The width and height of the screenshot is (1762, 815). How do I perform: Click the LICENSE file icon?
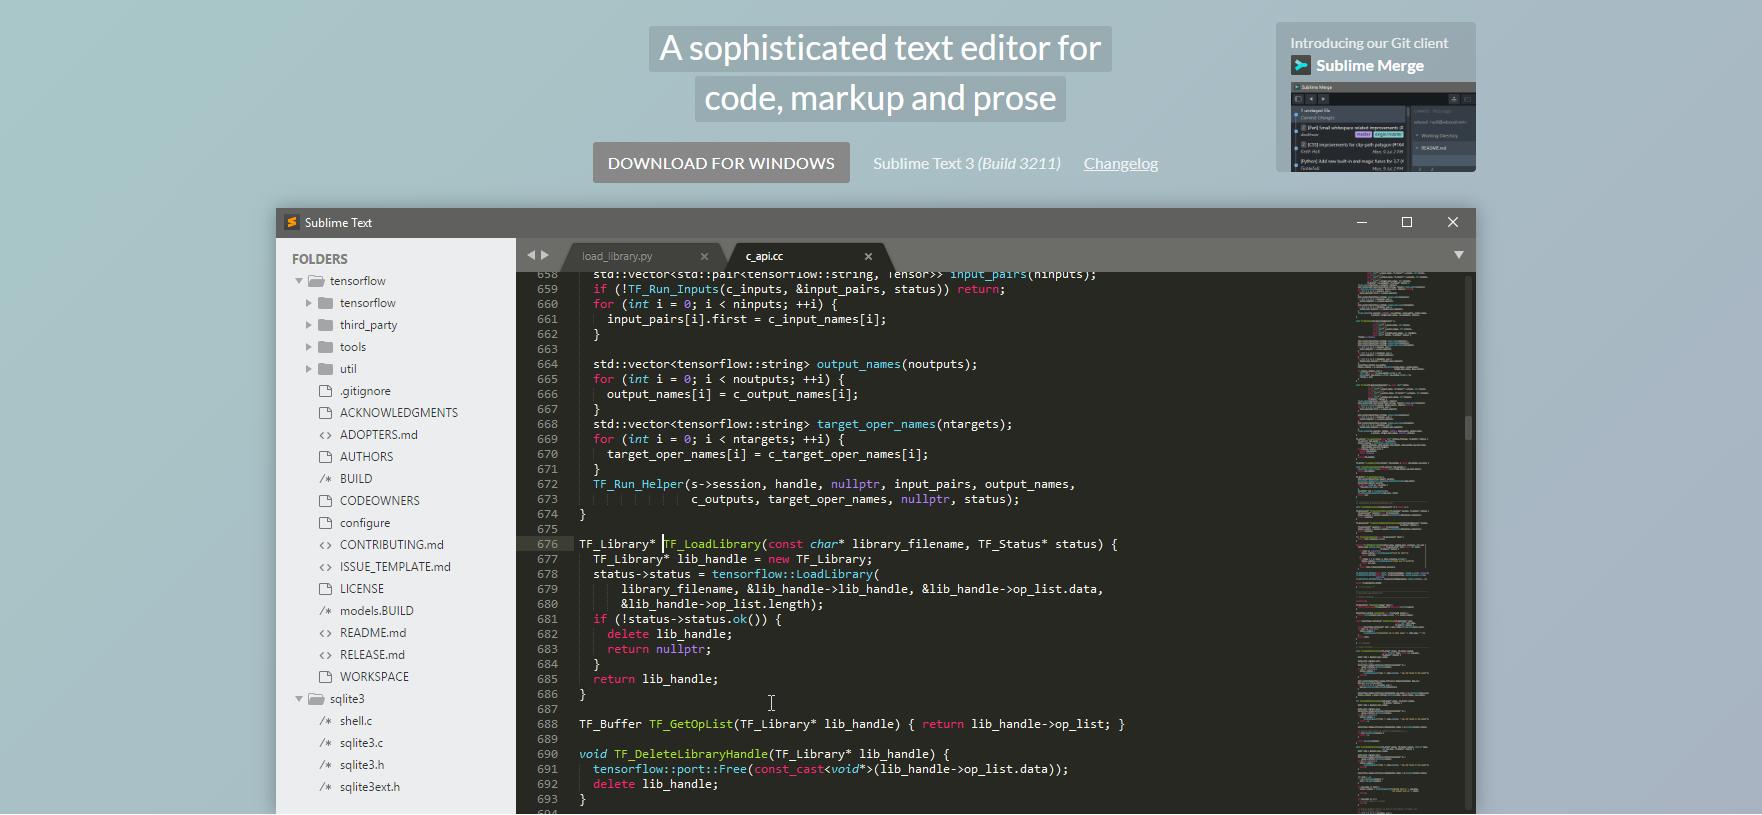point(325,589)
